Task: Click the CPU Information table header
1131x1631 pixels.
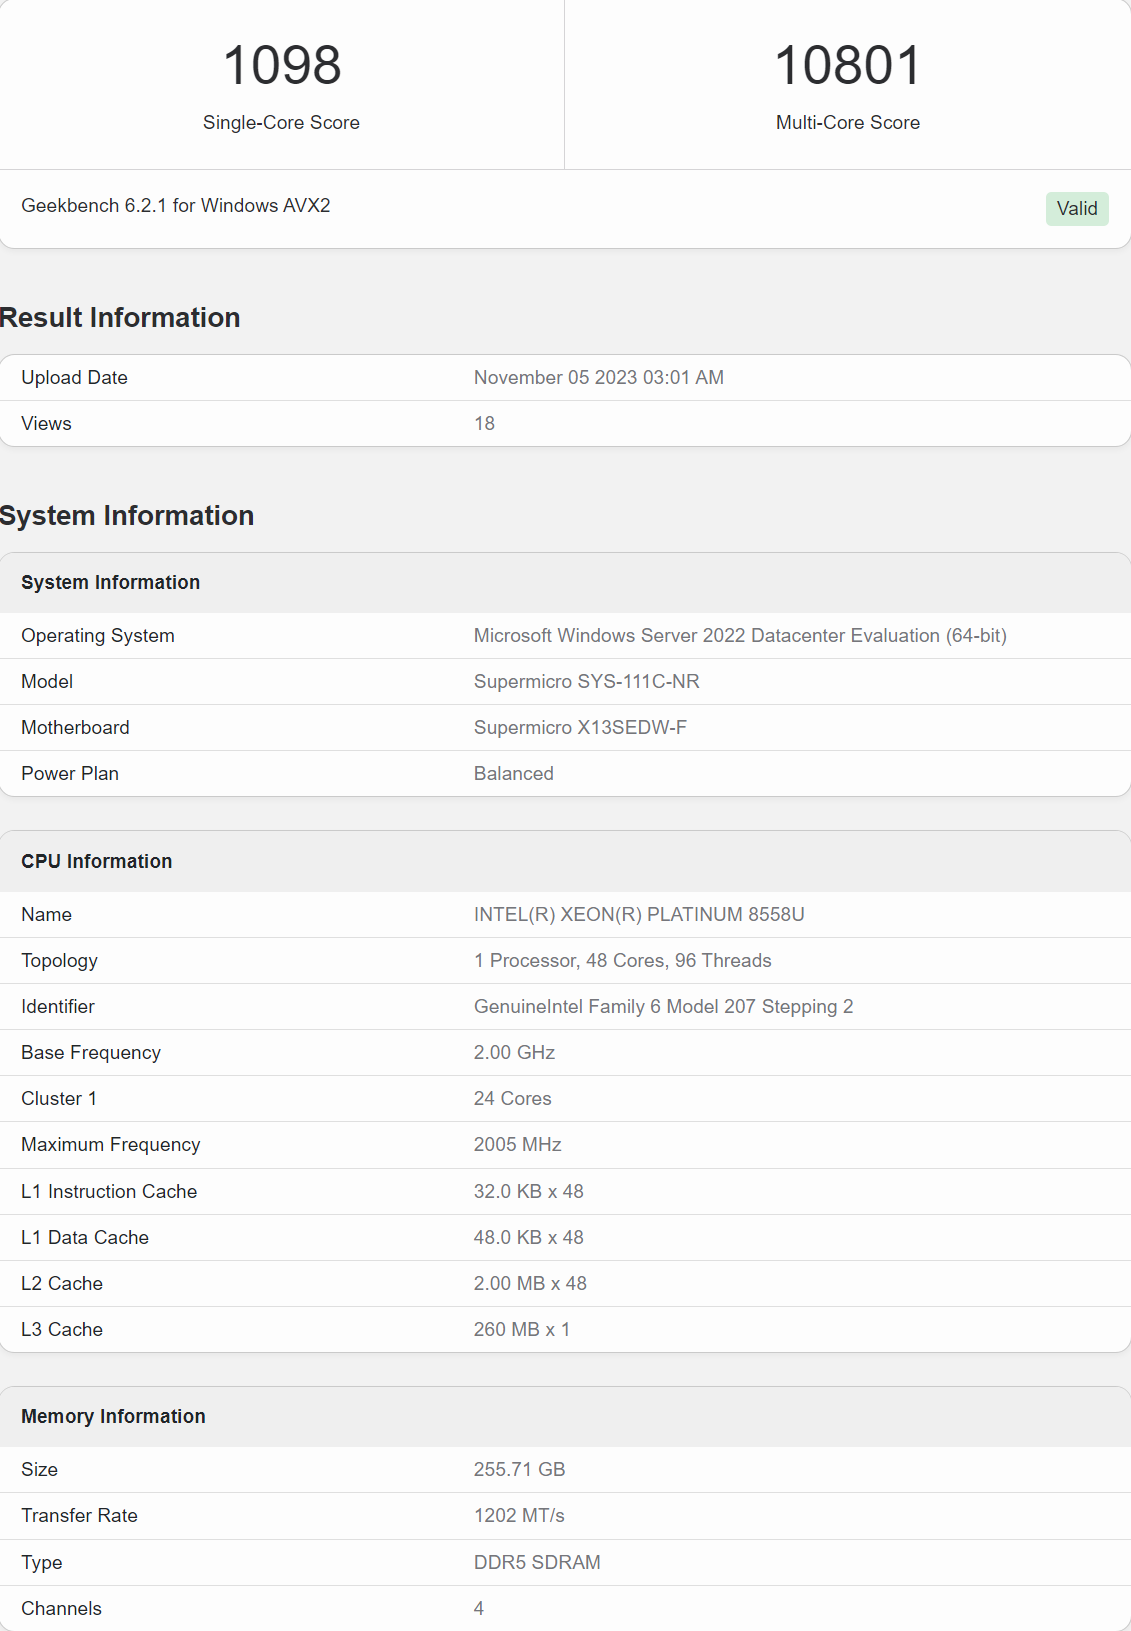Action: [97, 861]
